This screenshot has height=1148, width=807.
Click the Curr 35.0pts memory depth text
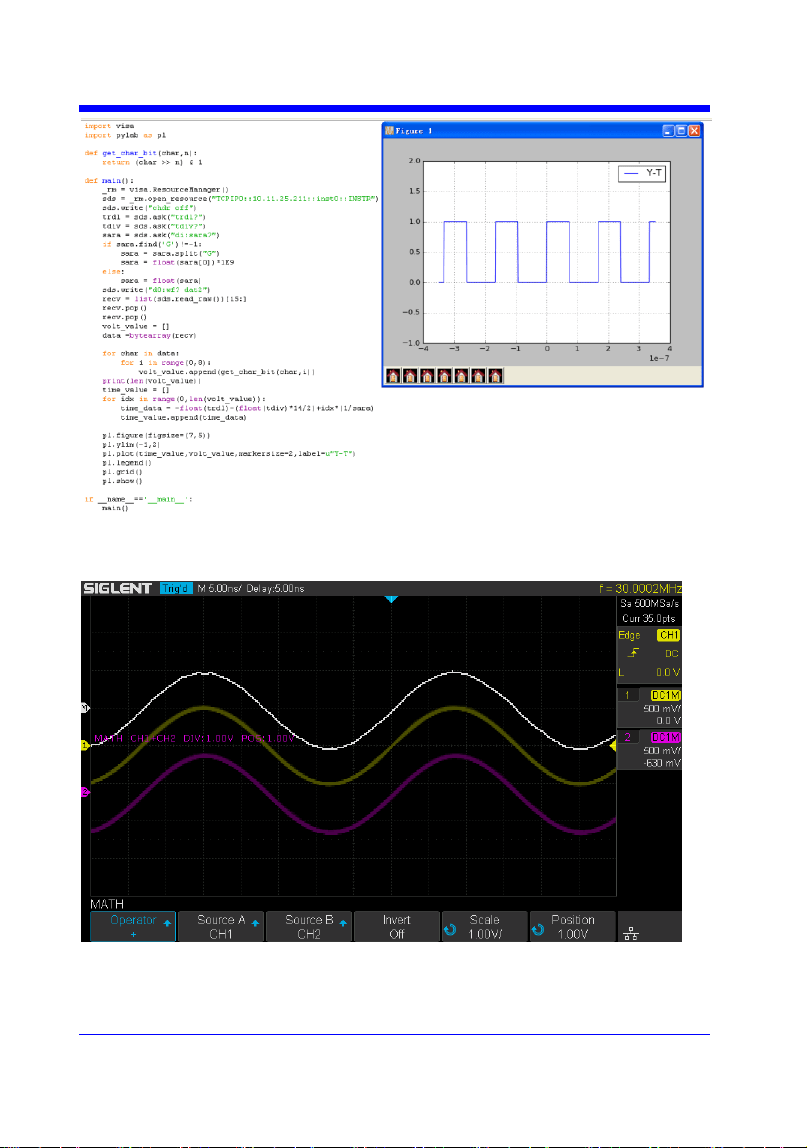click(x=649, y=618)
